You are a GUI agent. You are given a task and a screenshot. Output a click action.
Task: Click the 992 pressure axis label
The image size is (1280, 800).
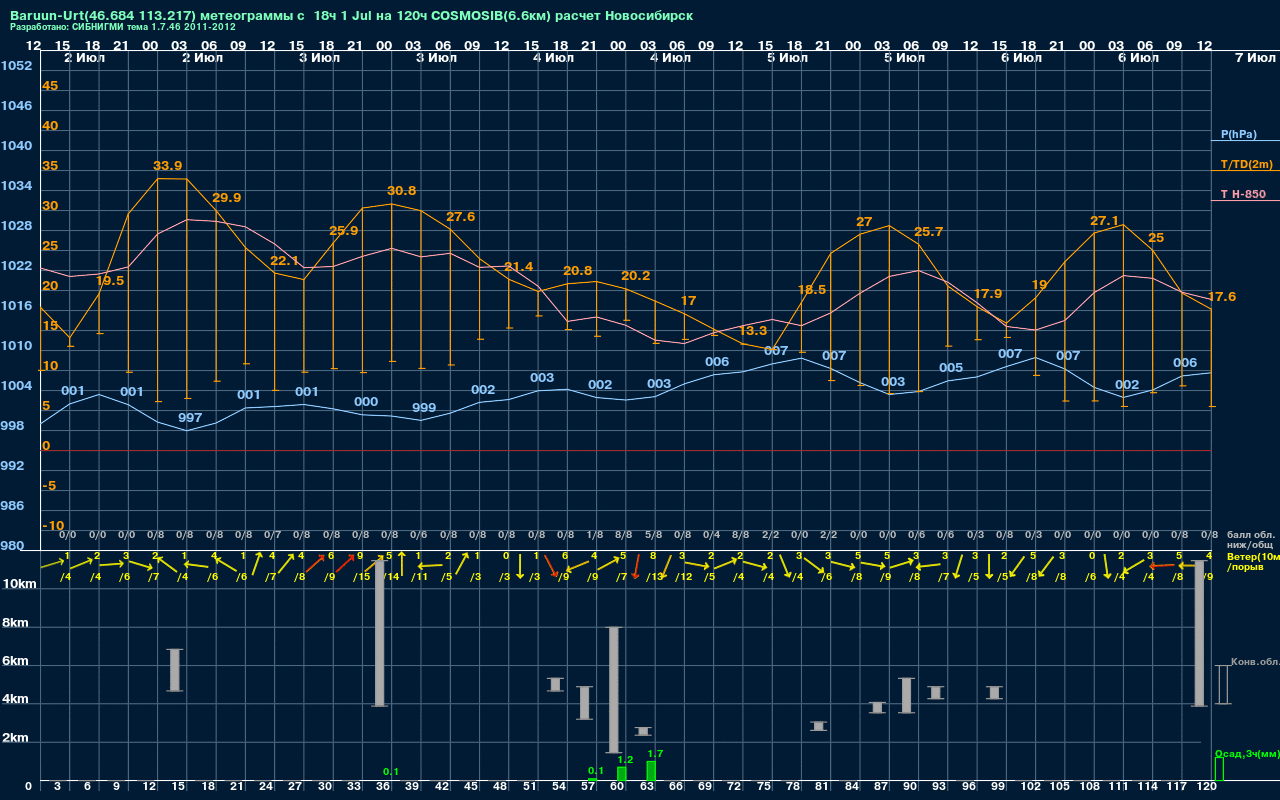[x=12, y=466]
